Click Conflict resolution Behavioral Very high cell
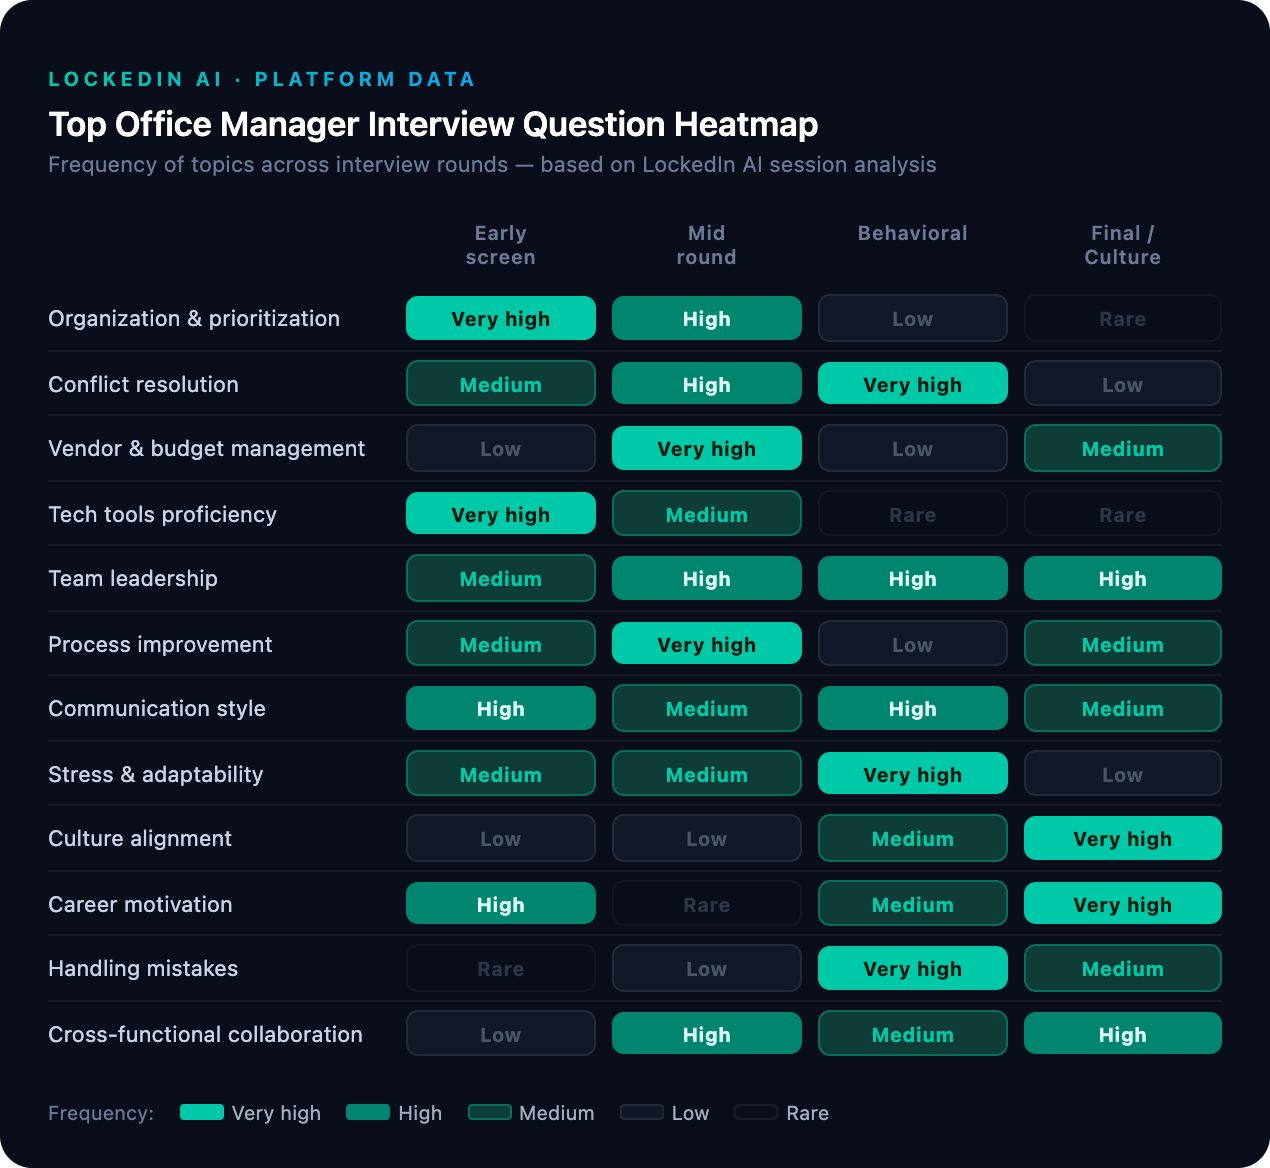 913,384
